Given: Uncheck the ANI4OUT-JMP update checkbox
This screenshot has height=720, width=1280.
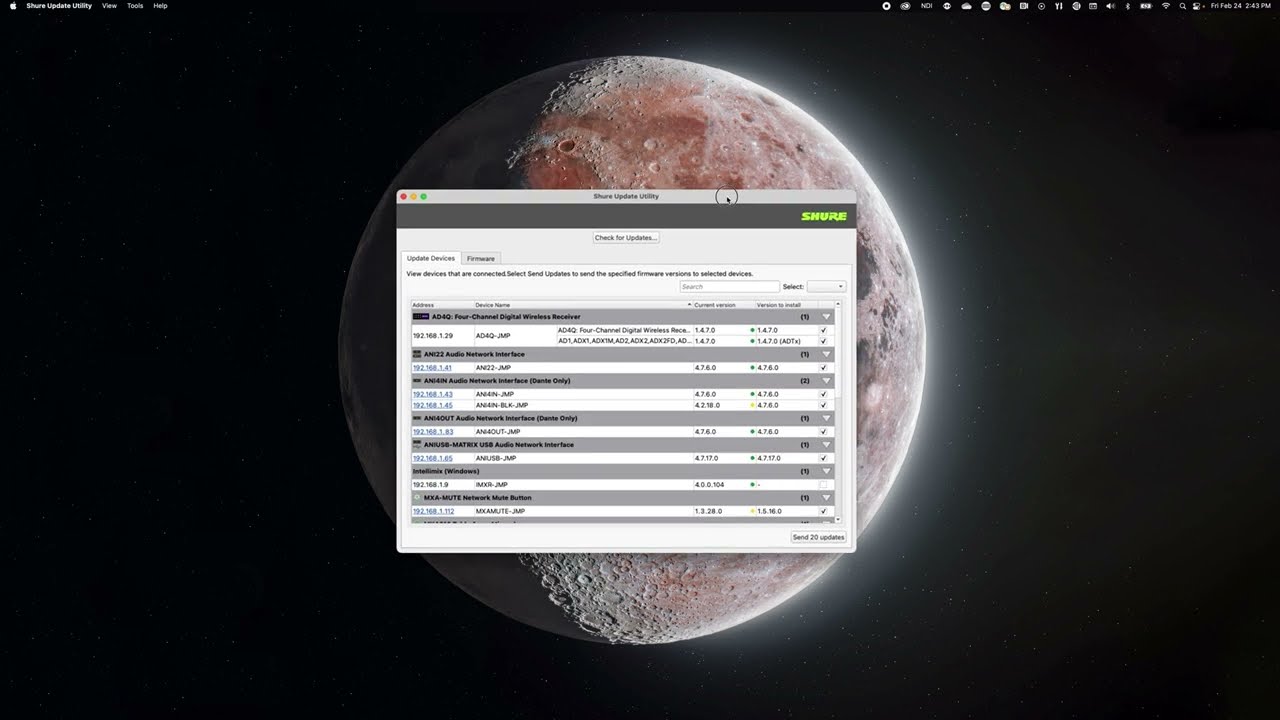Looking at the screenshot, I should click(x=824, y=432).
